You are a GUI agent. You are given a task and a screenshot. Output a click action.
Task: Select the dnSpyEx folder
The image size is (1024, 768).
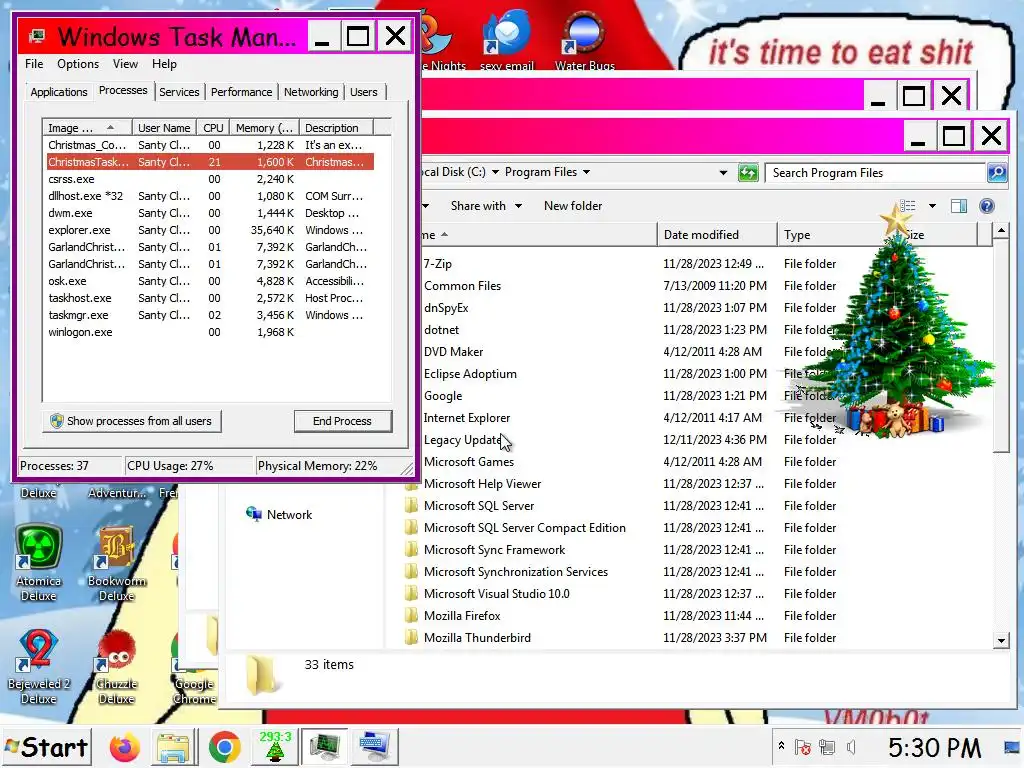(445, 308)
